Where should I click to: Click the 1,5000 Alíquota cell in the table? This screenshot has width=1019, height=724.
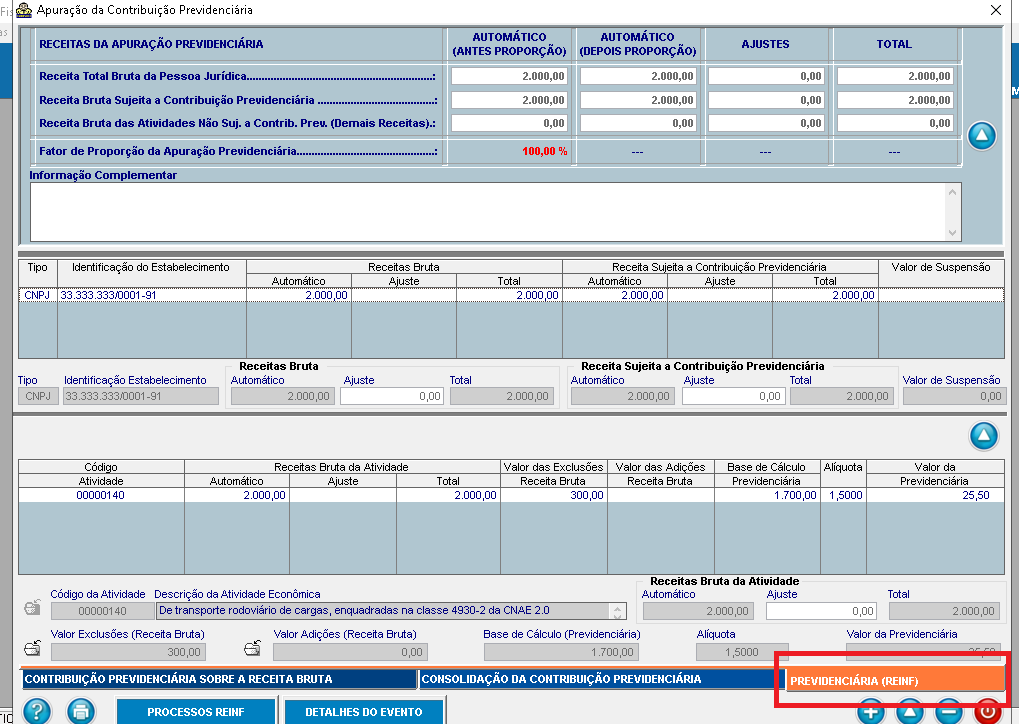coord(844,495)
